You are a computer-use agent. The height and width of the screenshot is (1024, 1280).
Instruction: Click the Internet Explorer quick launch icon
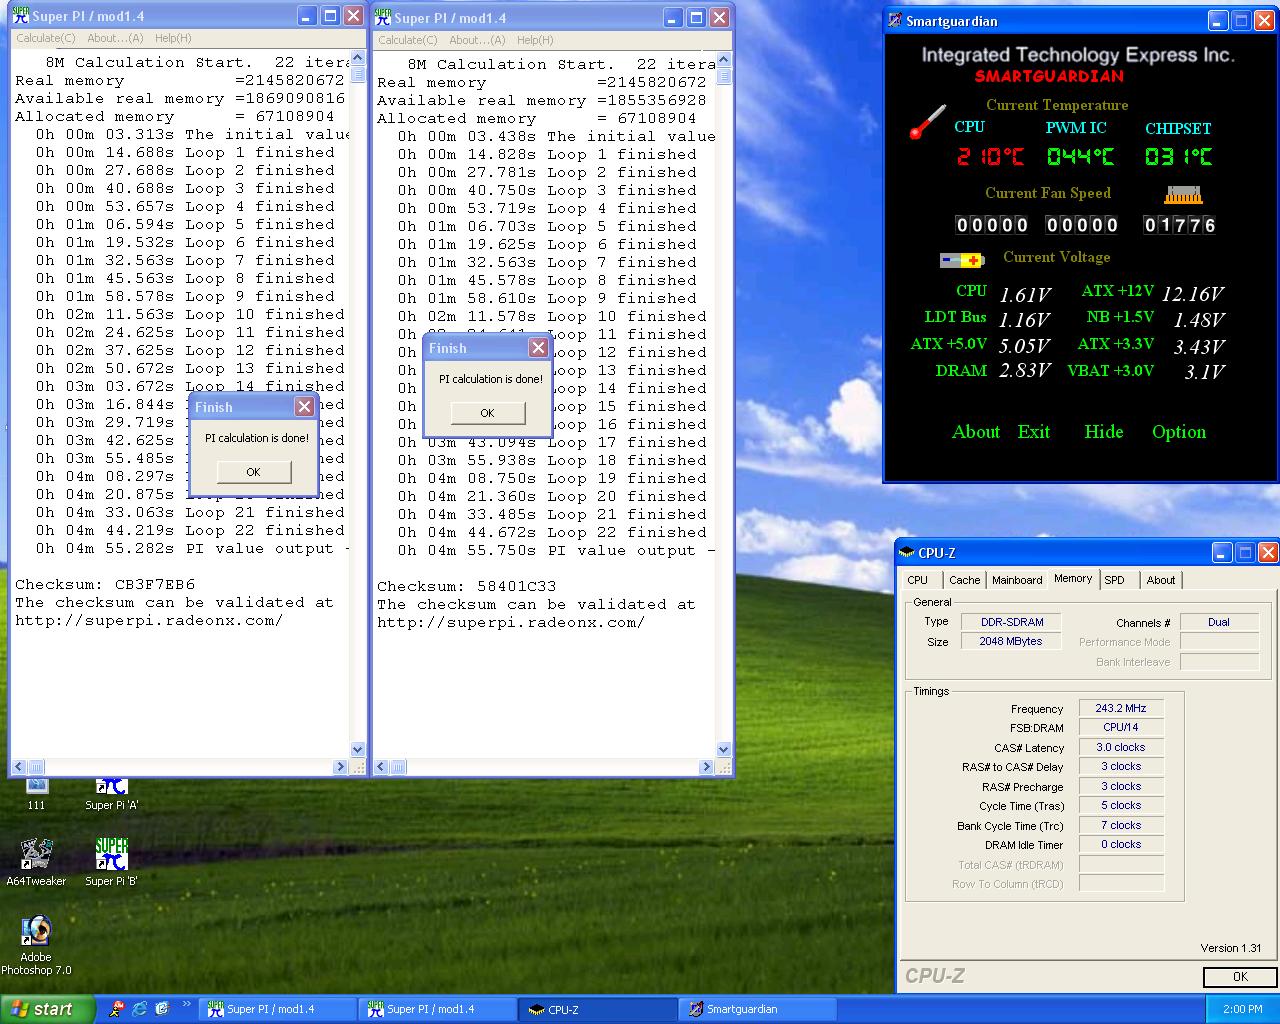139,1008
